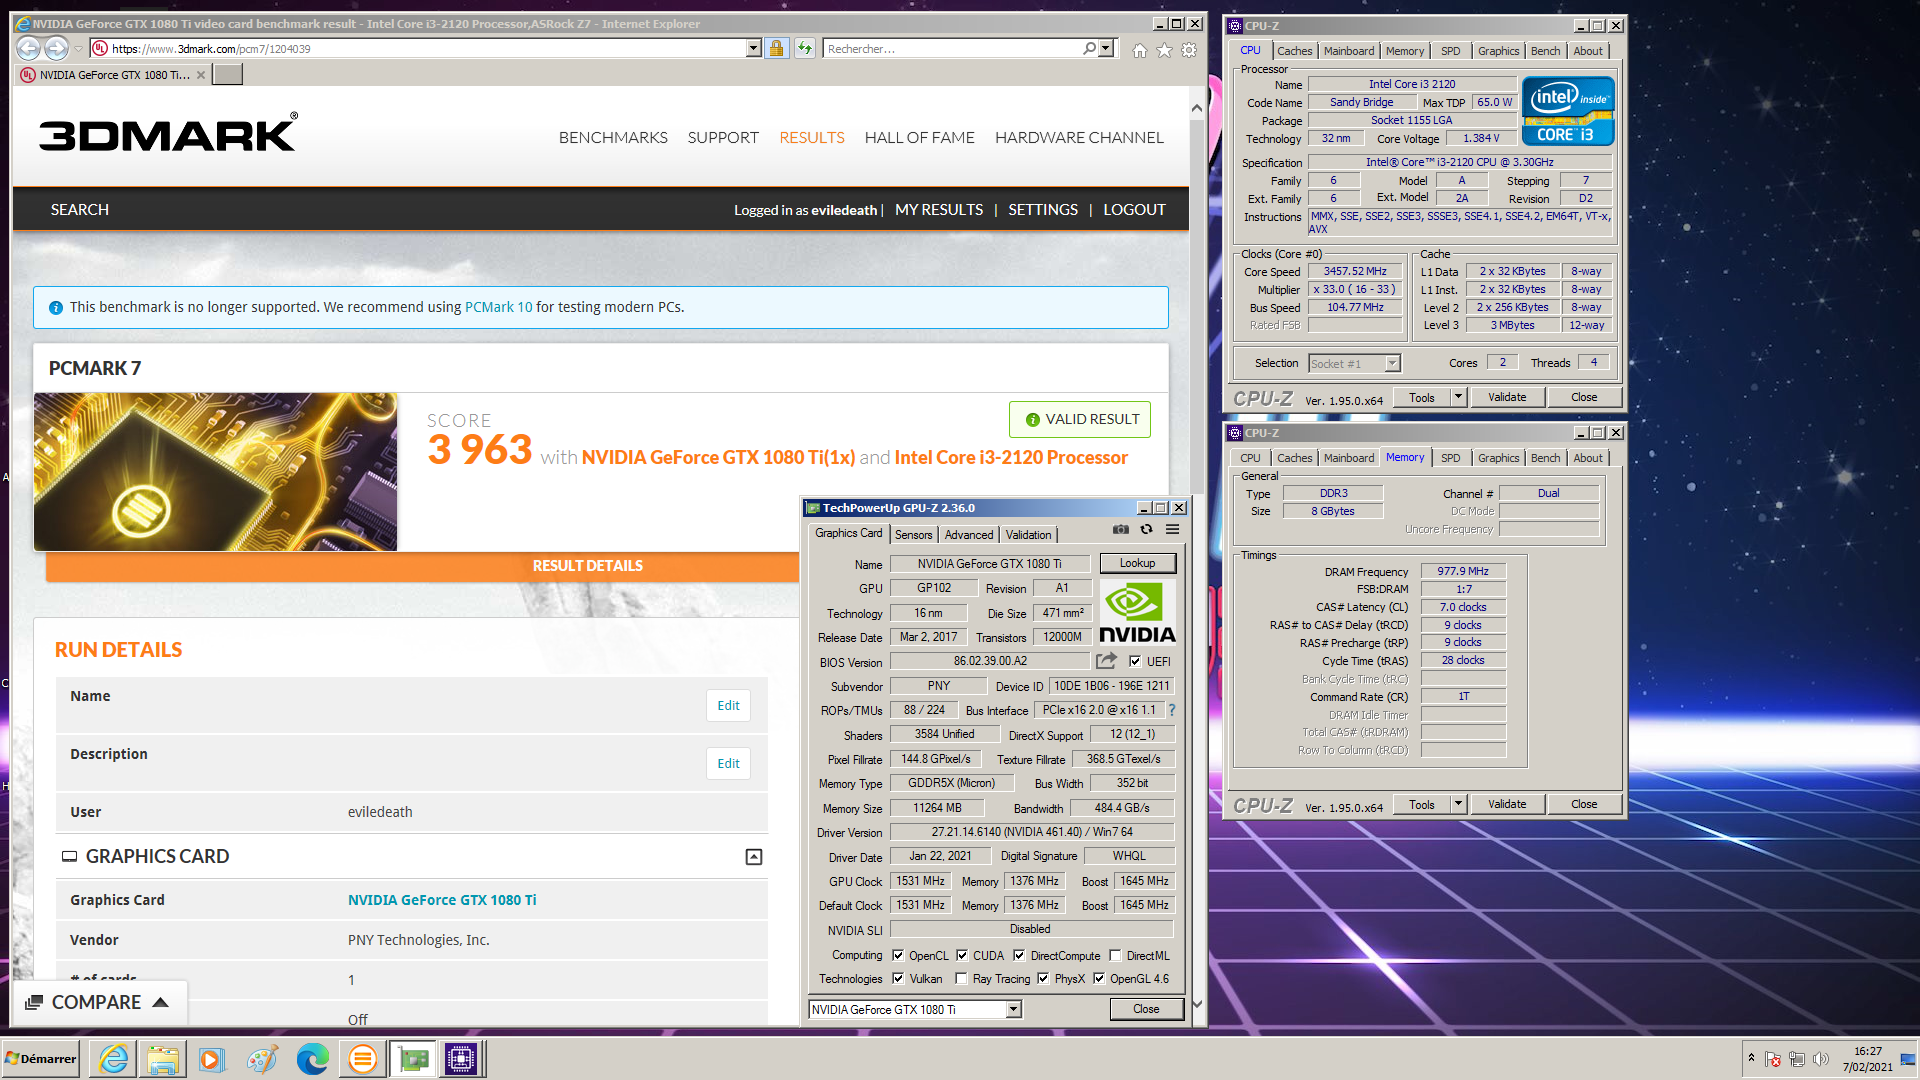Open the Mainboard tab in upper CPU-Z window
The image size is (1920, 1080).
point(1349,51)
